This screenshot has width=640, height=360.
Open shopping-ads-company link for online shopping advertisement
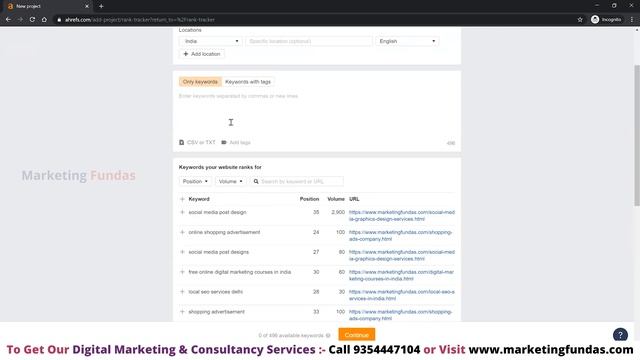[x=400, y=236]
